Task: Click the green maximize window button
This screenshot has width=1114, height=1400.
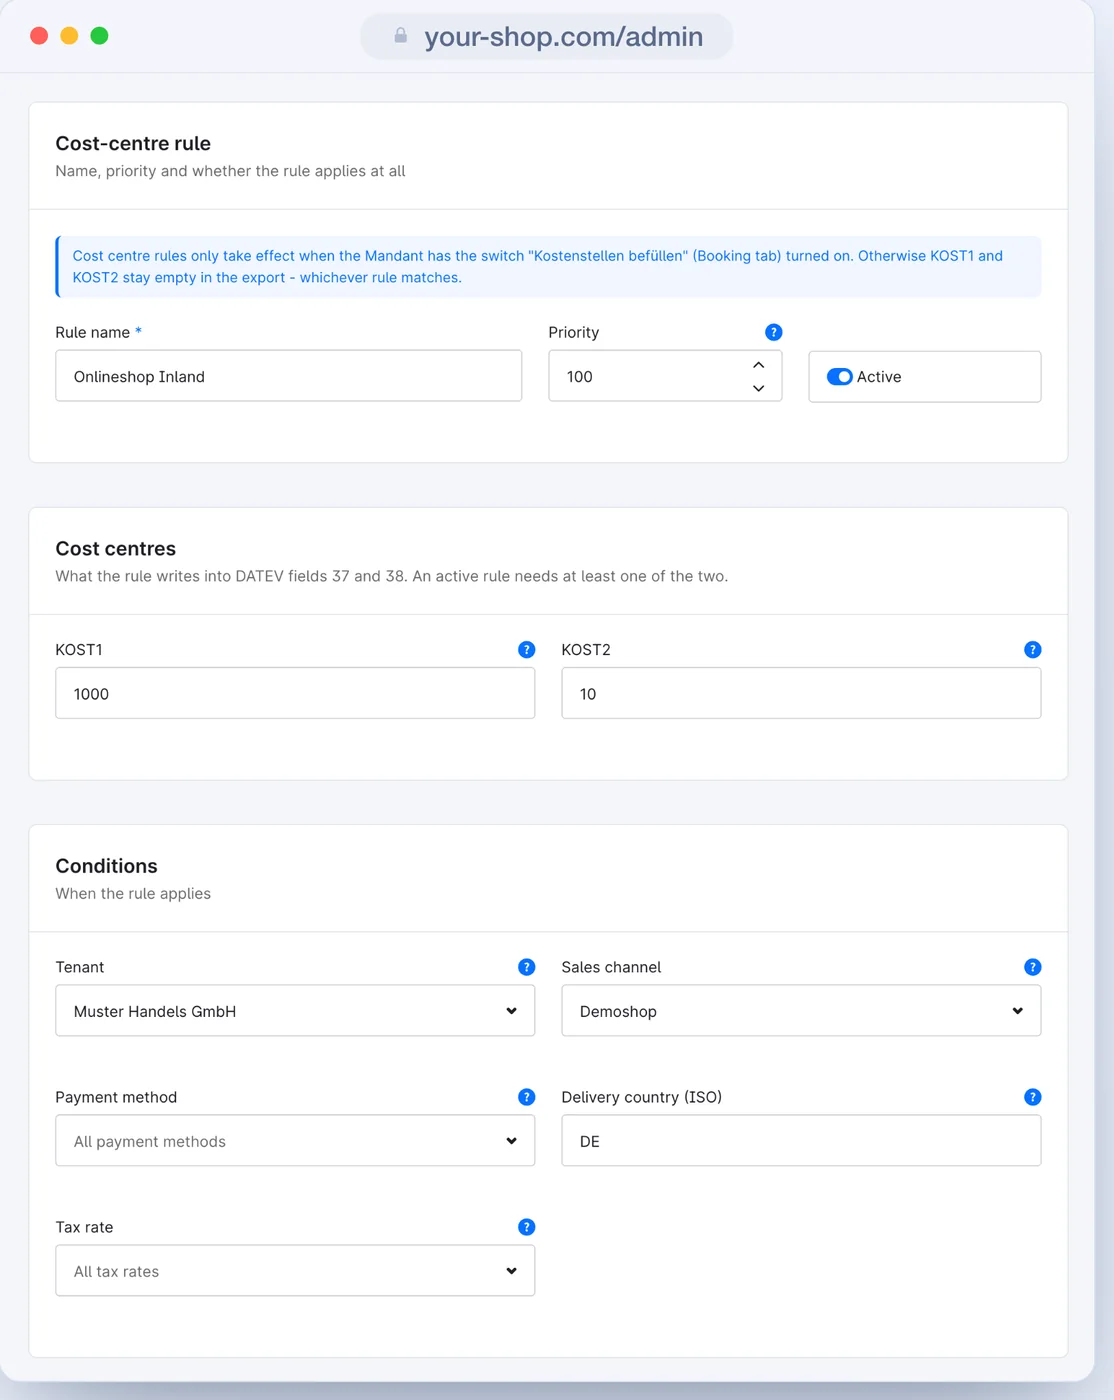Action: (x=99, y=36)
